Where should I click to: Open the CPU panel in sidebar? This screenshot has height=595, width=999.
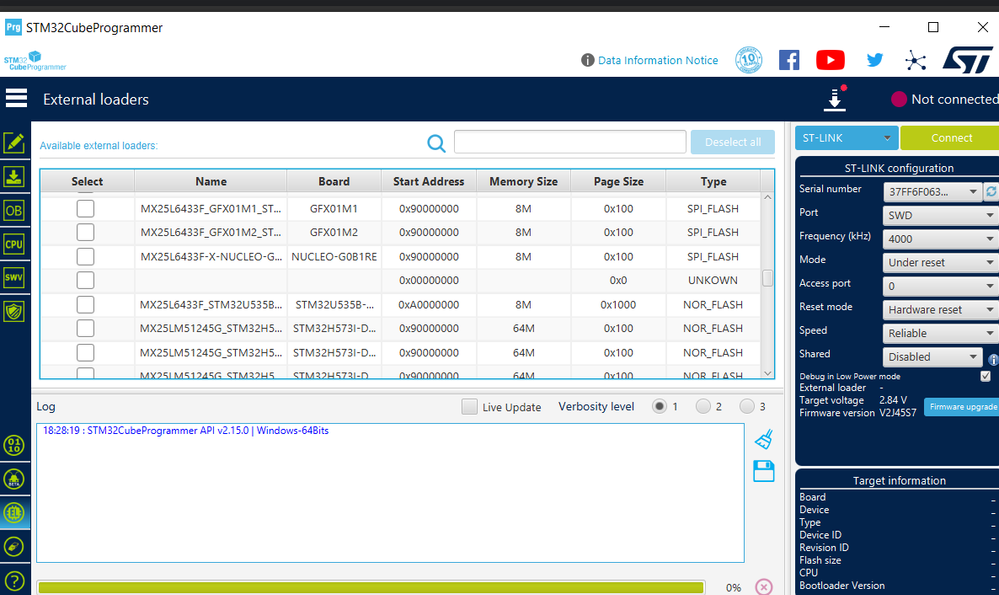pos(14,244)
